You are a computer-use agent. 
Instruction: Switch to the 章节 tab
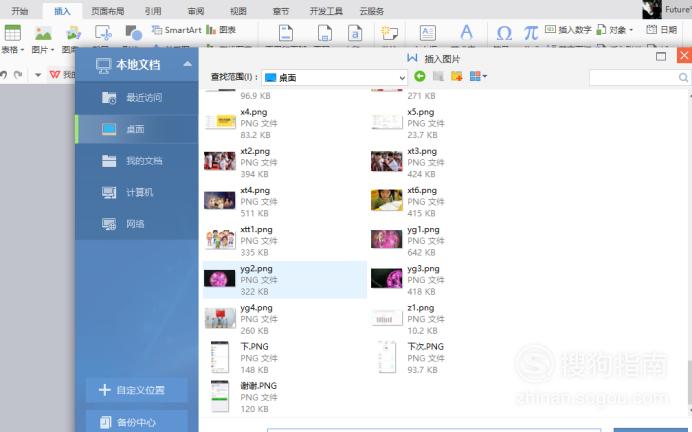281,11
